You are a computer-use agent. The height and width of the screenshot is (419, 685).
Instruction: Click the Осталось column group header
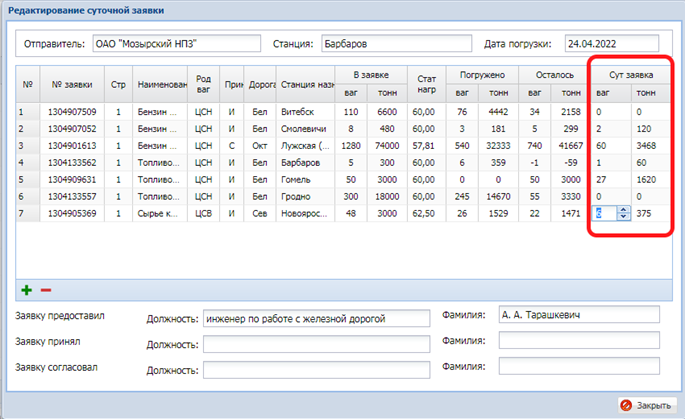click(x=555, y=75)
